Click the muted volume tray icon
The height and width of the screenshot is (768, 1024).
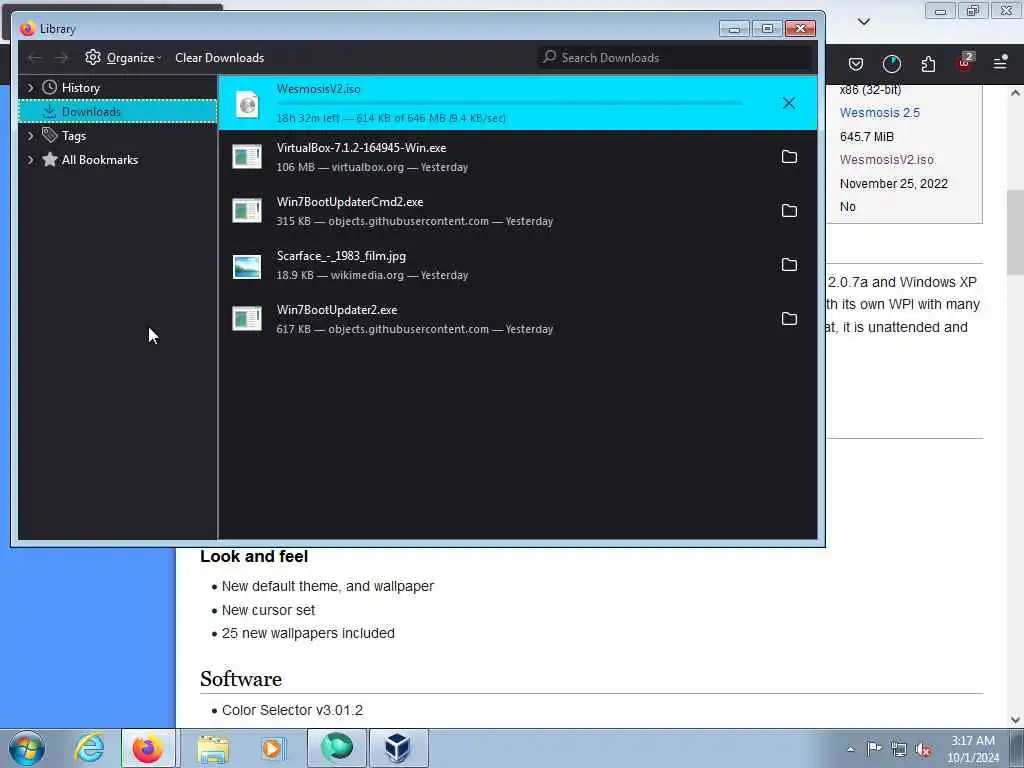(x=923, y=750)
